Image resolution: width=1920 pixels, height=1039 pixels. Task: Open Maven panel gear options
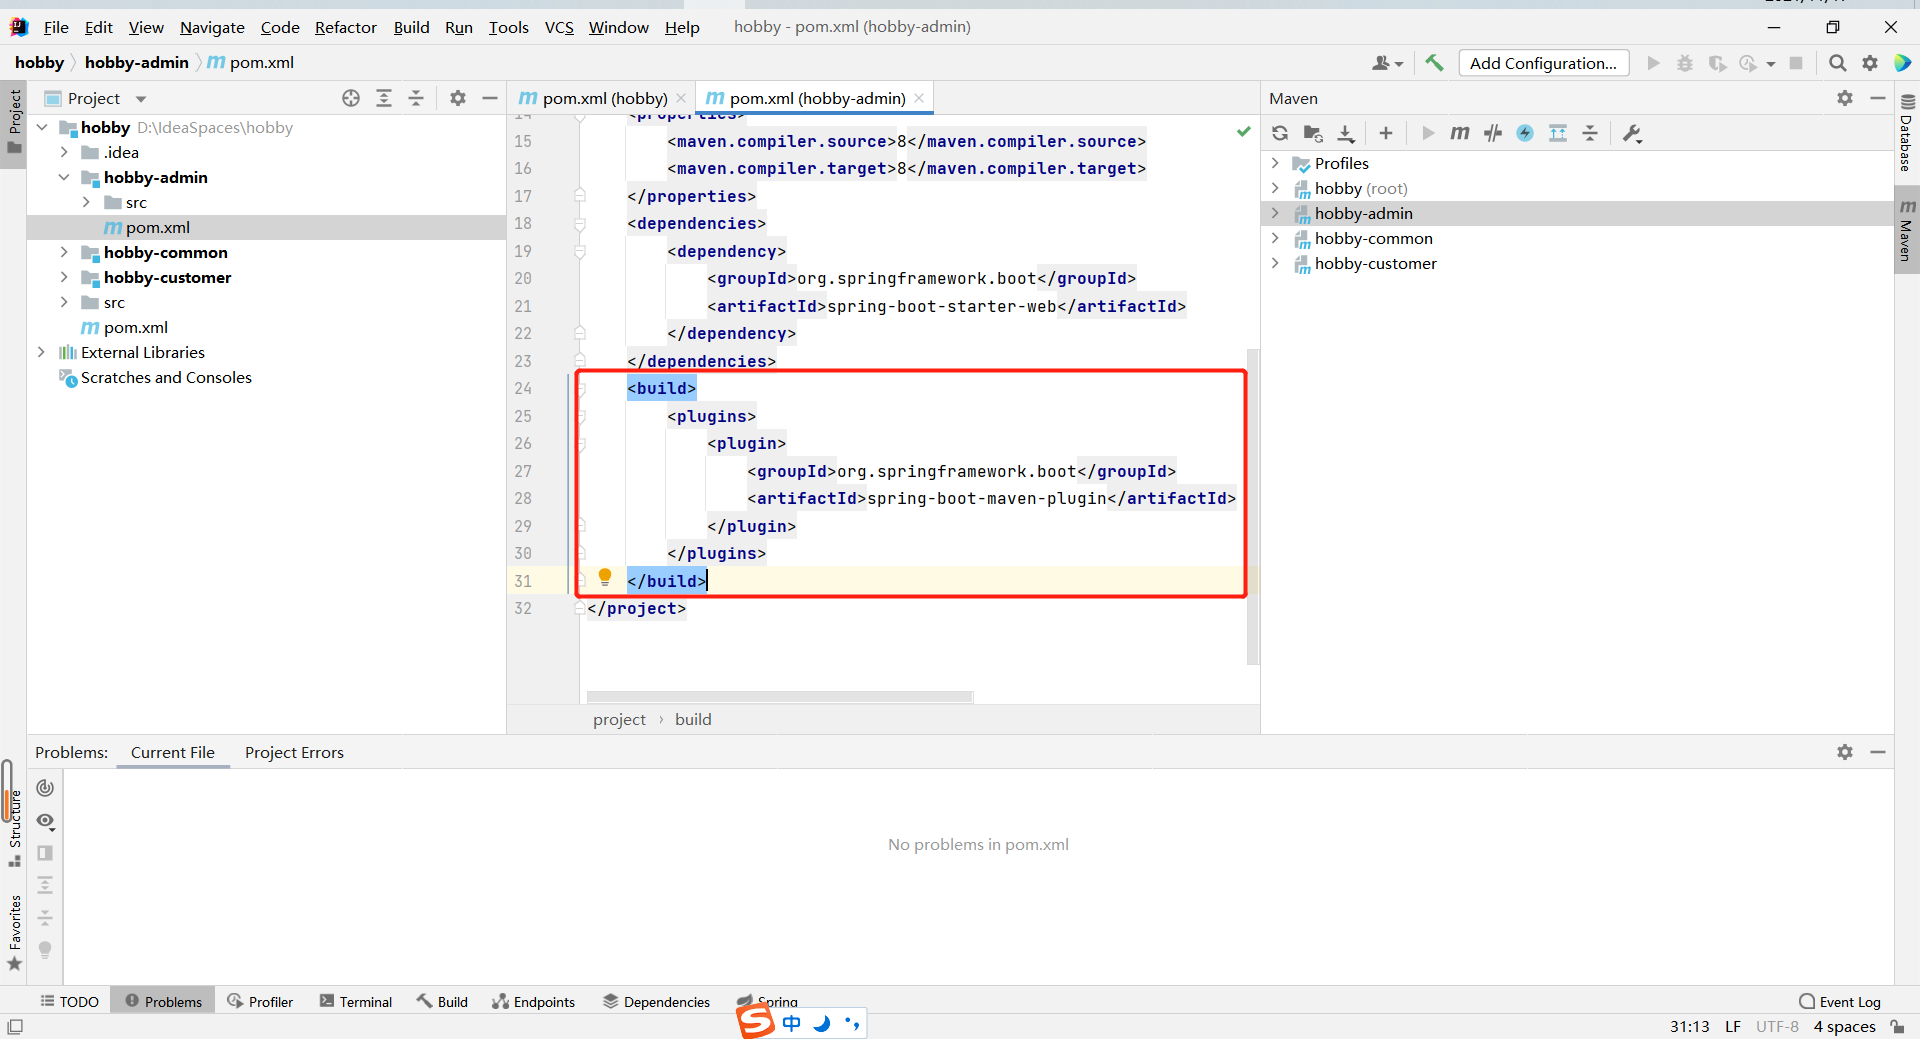[x=1845, y=98]
